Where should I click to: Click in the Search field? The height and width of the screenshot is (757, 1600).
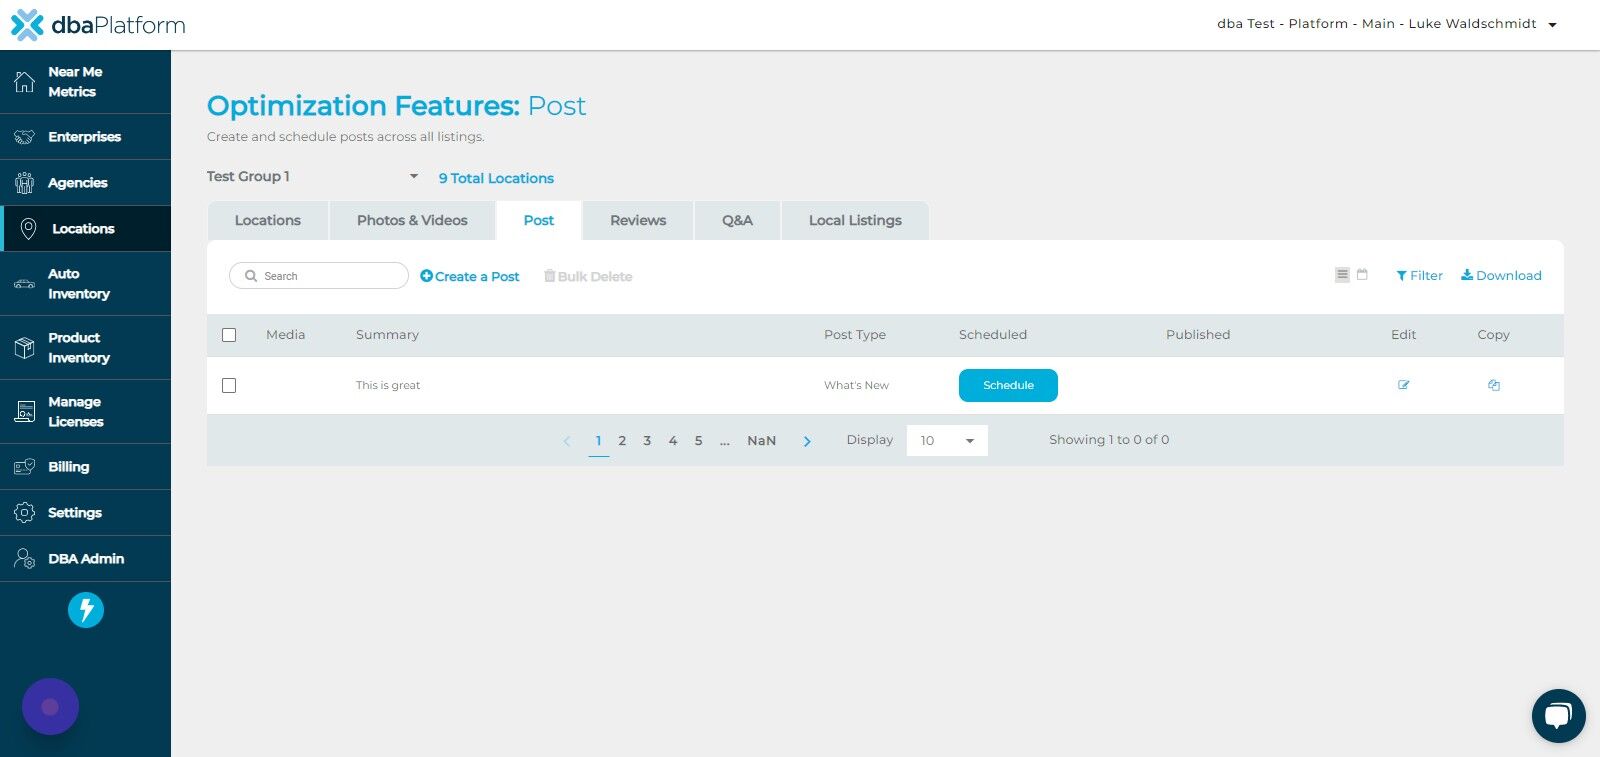pos(319,276)
